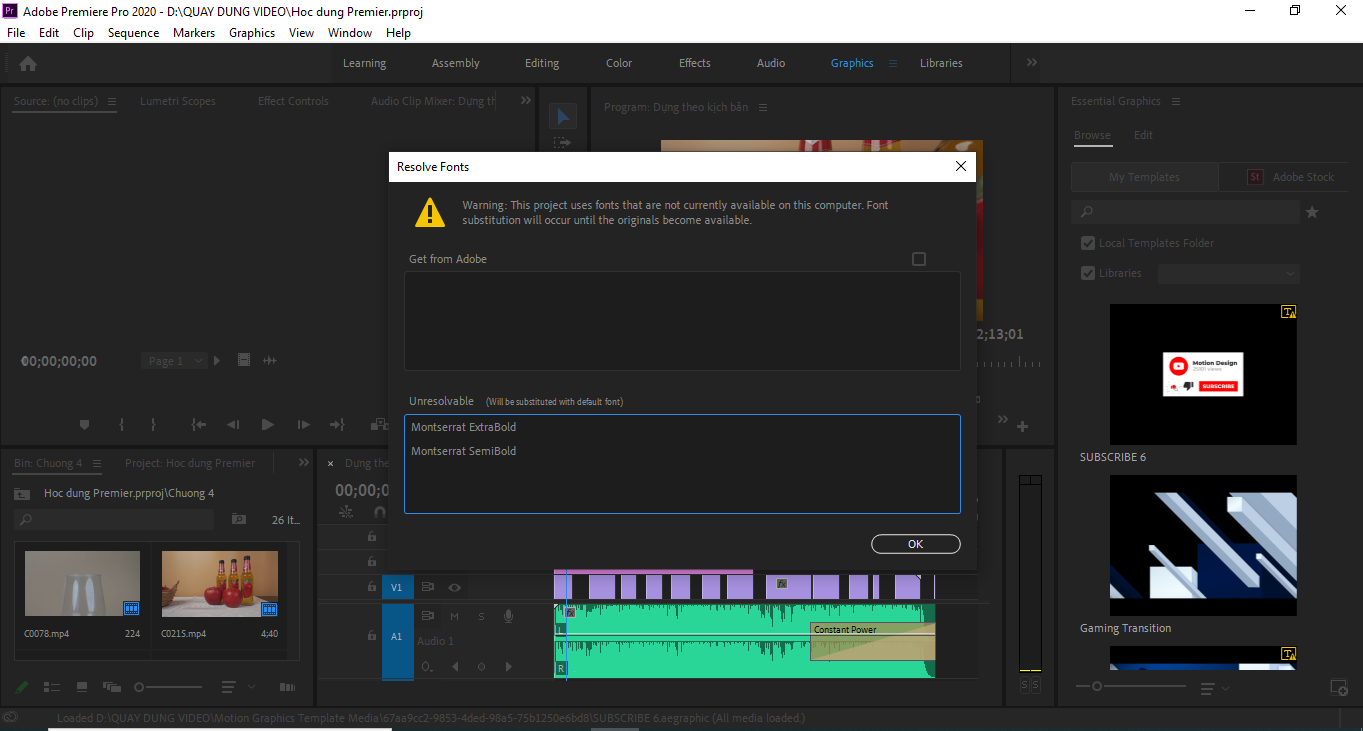Adjust the bin thumbnail zoom slider
1363x731 pixels.
tap(168, 687)
